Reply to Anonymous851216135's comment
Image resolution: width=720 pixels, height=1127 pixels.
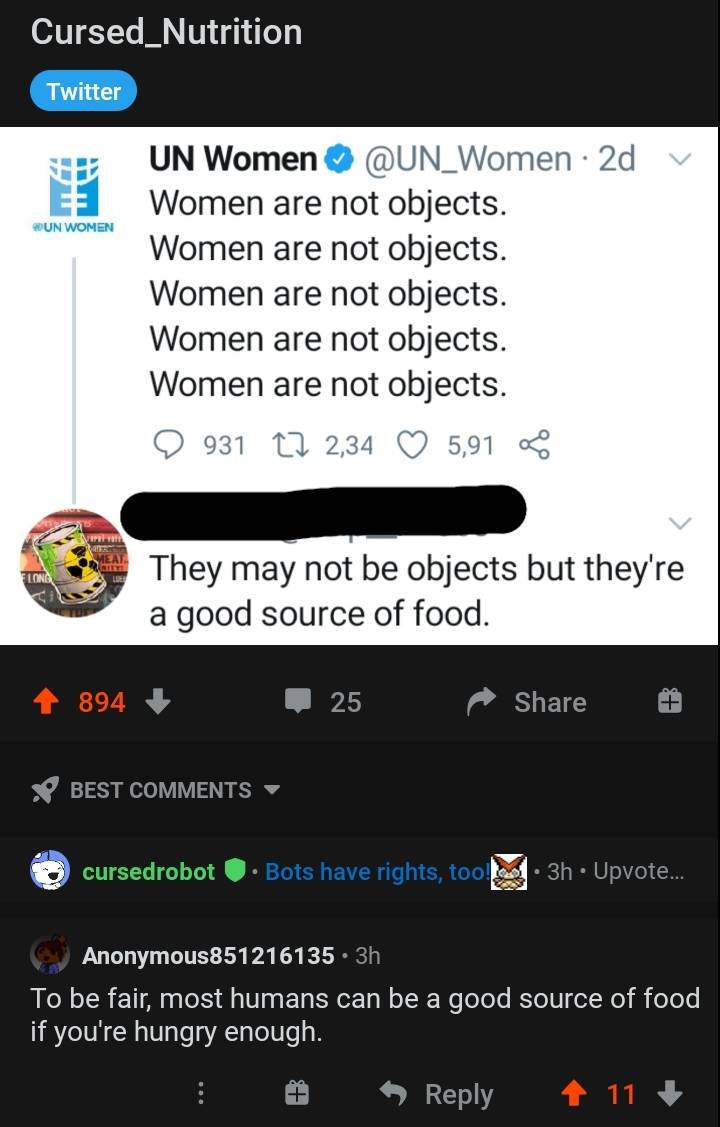[439, 1094]
